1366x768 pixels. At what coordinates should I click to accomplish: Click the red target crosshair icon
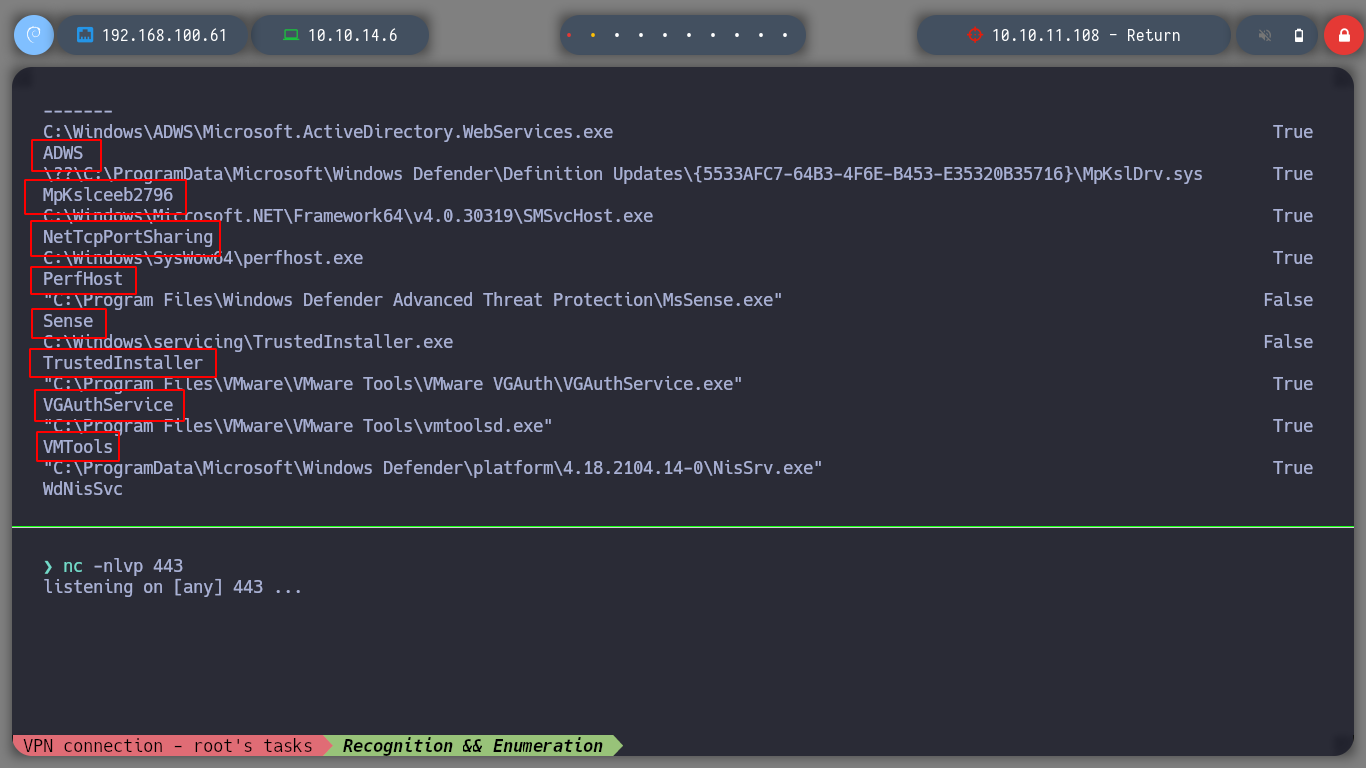[x=975, y=35]
